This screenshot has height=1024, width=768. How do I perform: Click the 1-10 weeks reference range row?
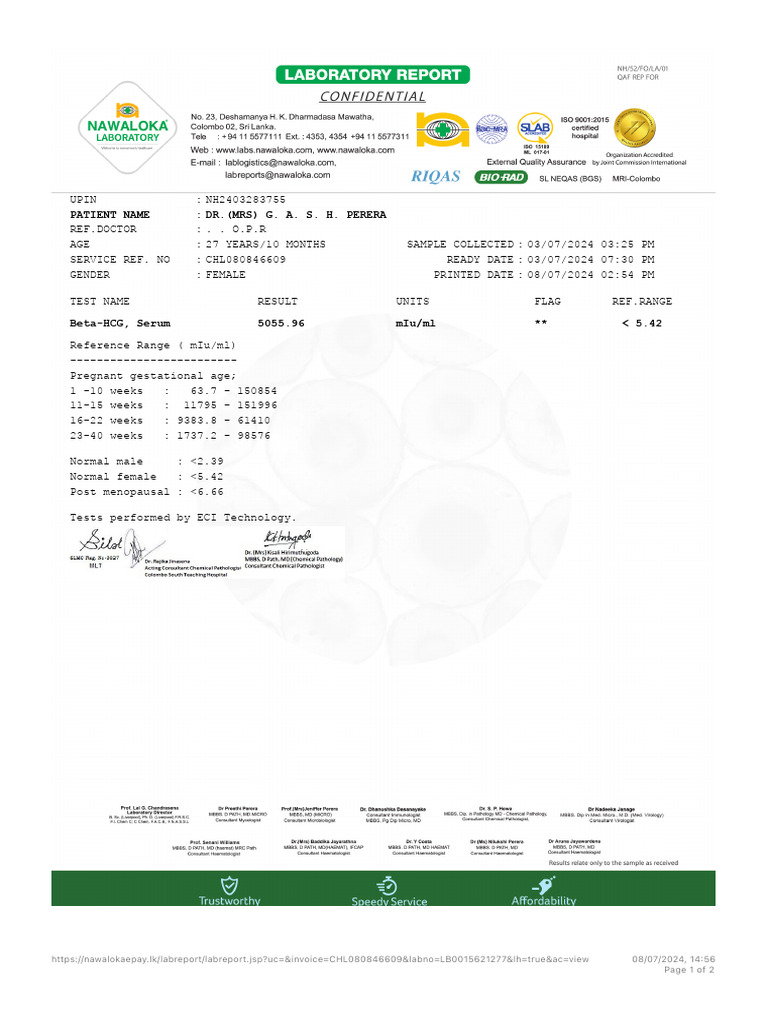(174, 391)
